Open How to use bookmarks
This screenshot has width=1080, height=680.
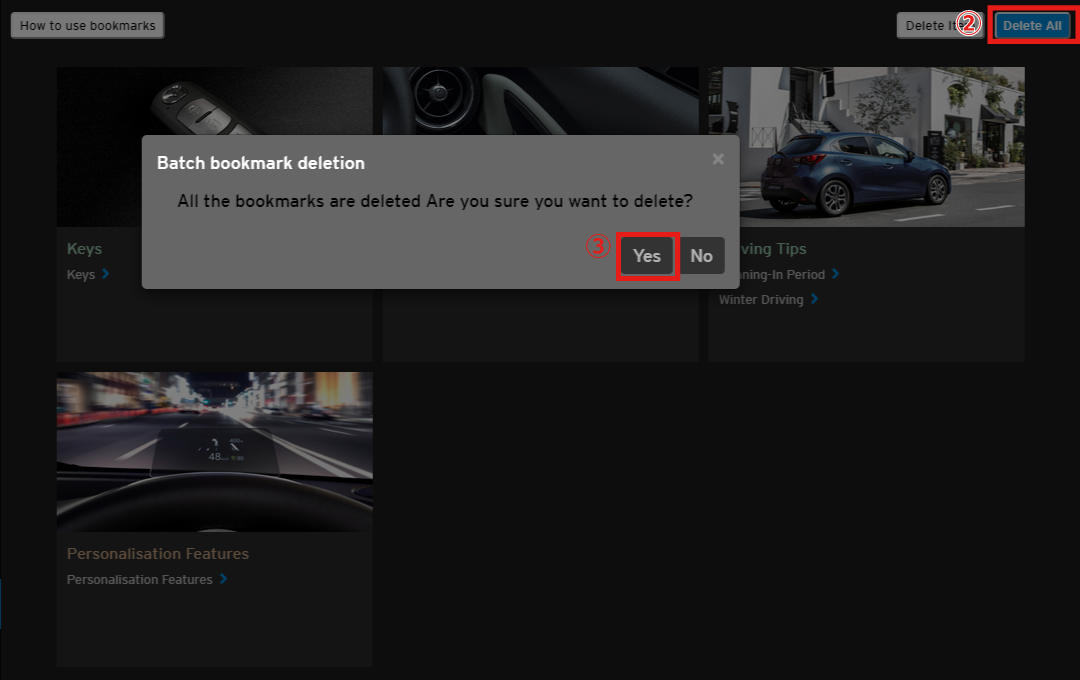tap(88, 26)
